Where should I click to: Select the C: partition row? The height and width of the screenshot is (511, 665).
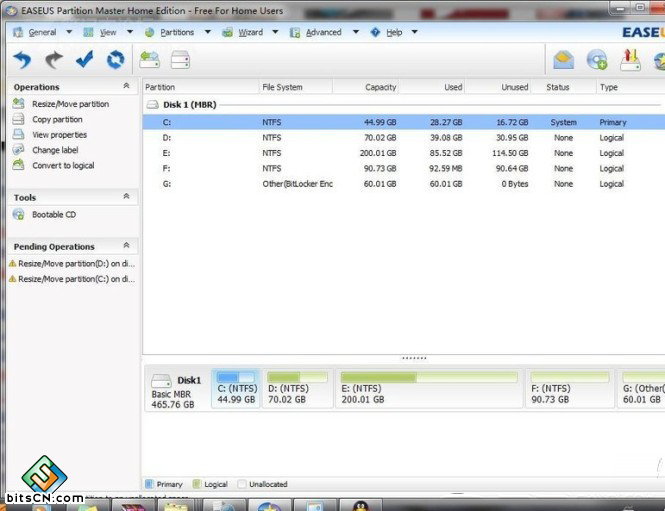pos(404,122)
